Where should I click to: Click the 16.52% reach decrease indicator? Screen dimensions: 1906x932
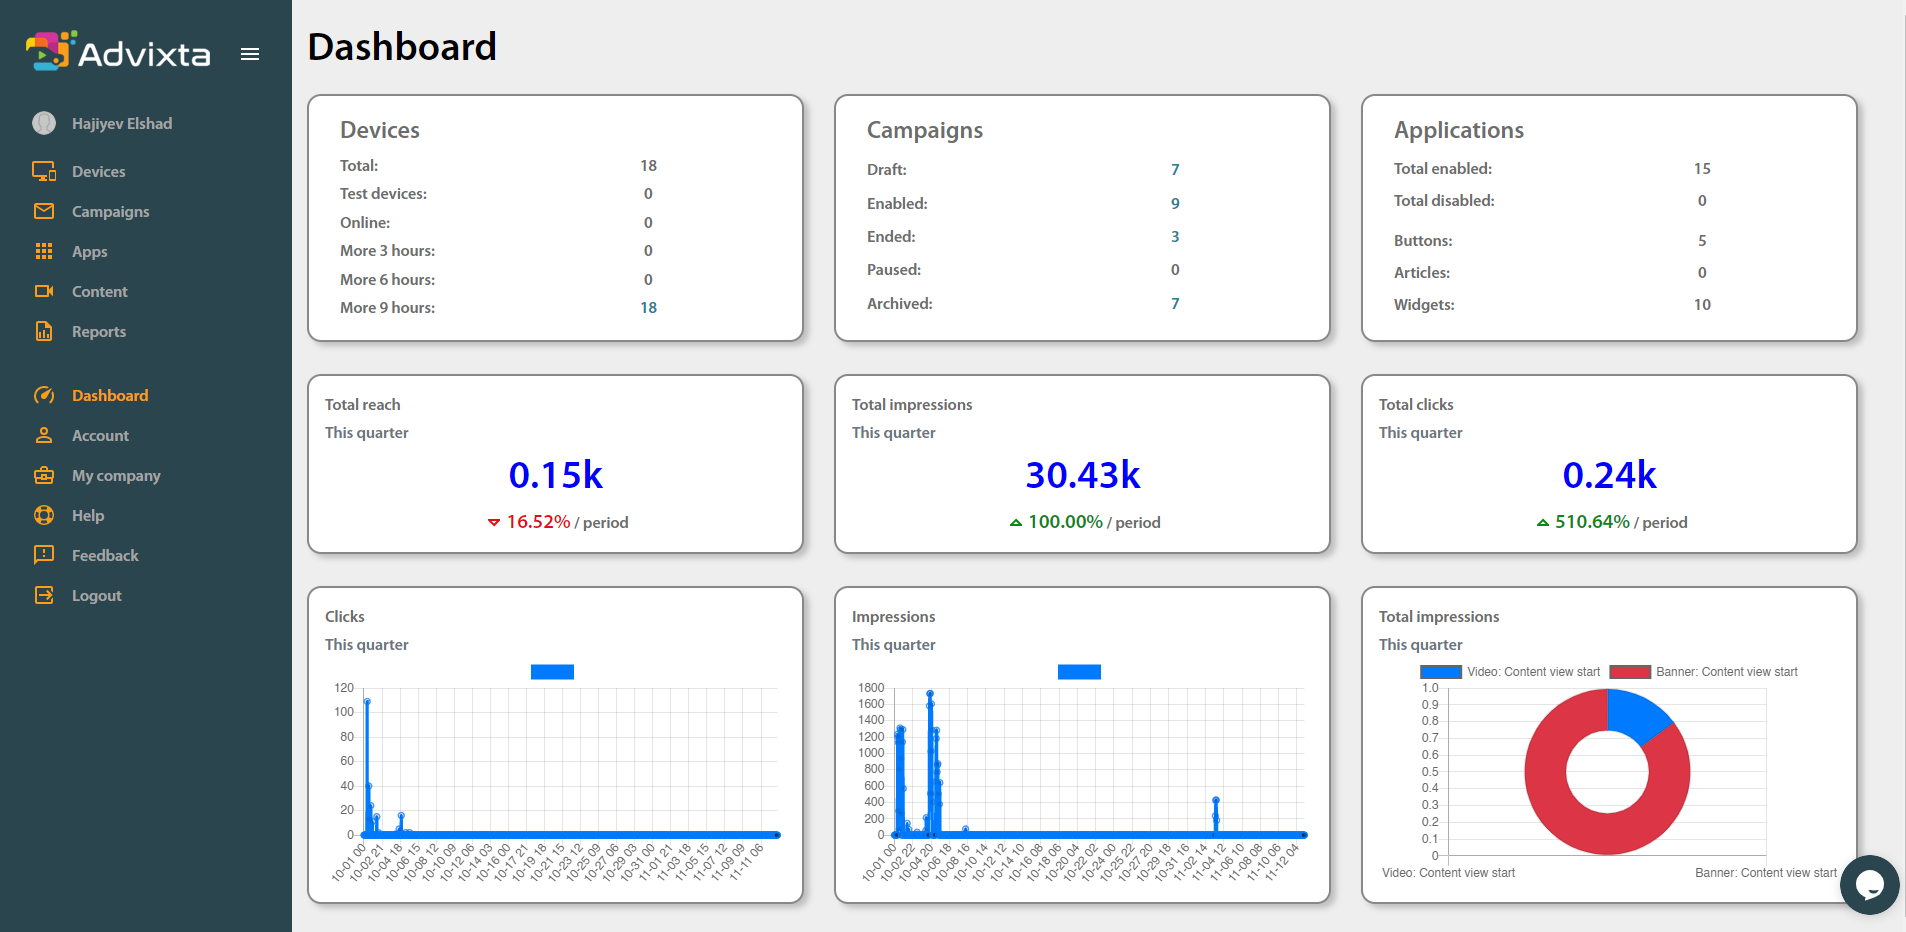click(x=529, y=522)
